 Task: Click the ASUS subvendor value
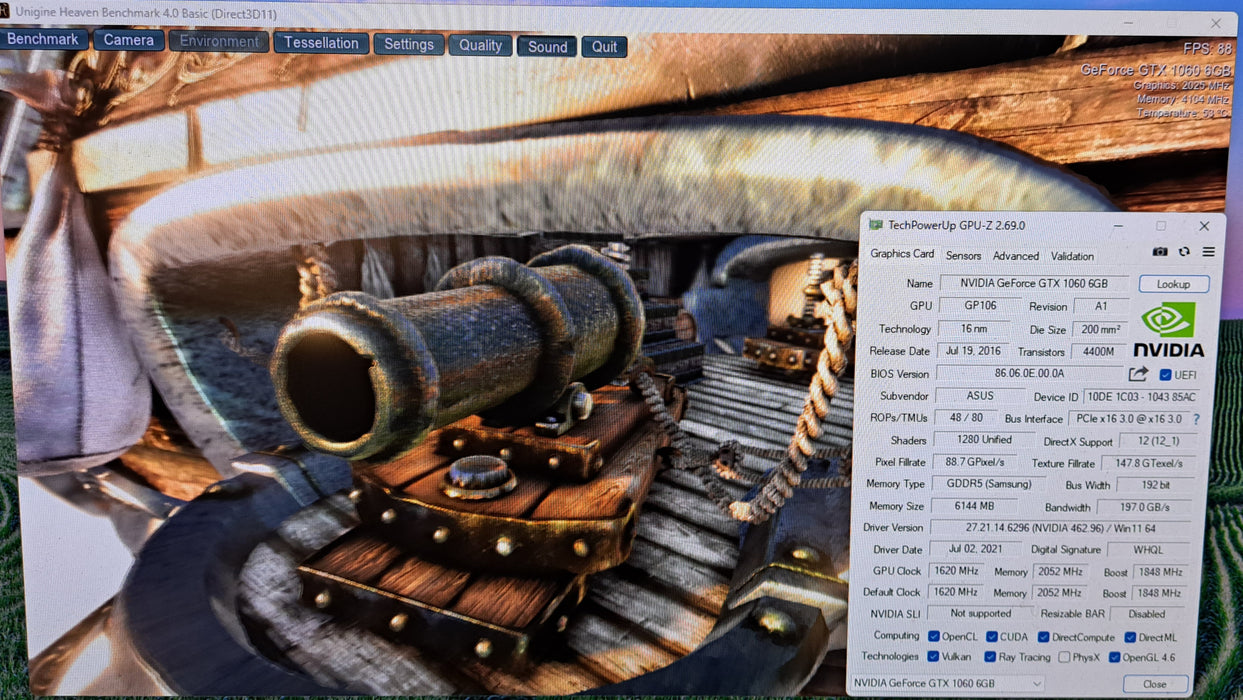tap(979, 396)
